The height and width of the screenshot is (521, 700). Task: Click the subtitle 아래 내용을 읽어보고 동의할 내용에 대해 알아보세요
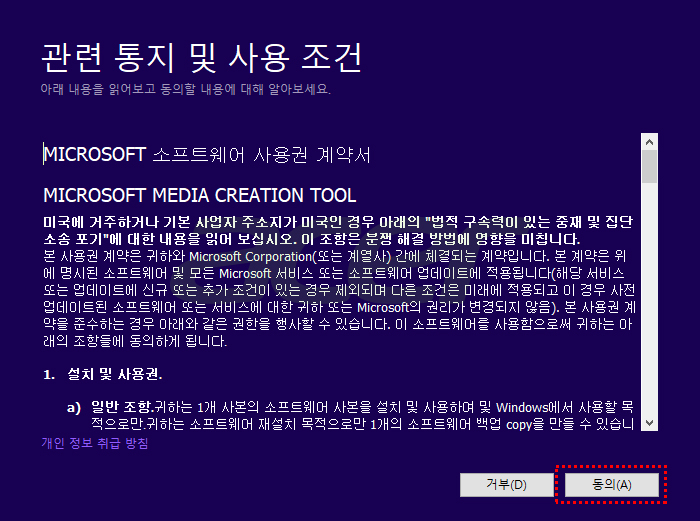(186, 89)
